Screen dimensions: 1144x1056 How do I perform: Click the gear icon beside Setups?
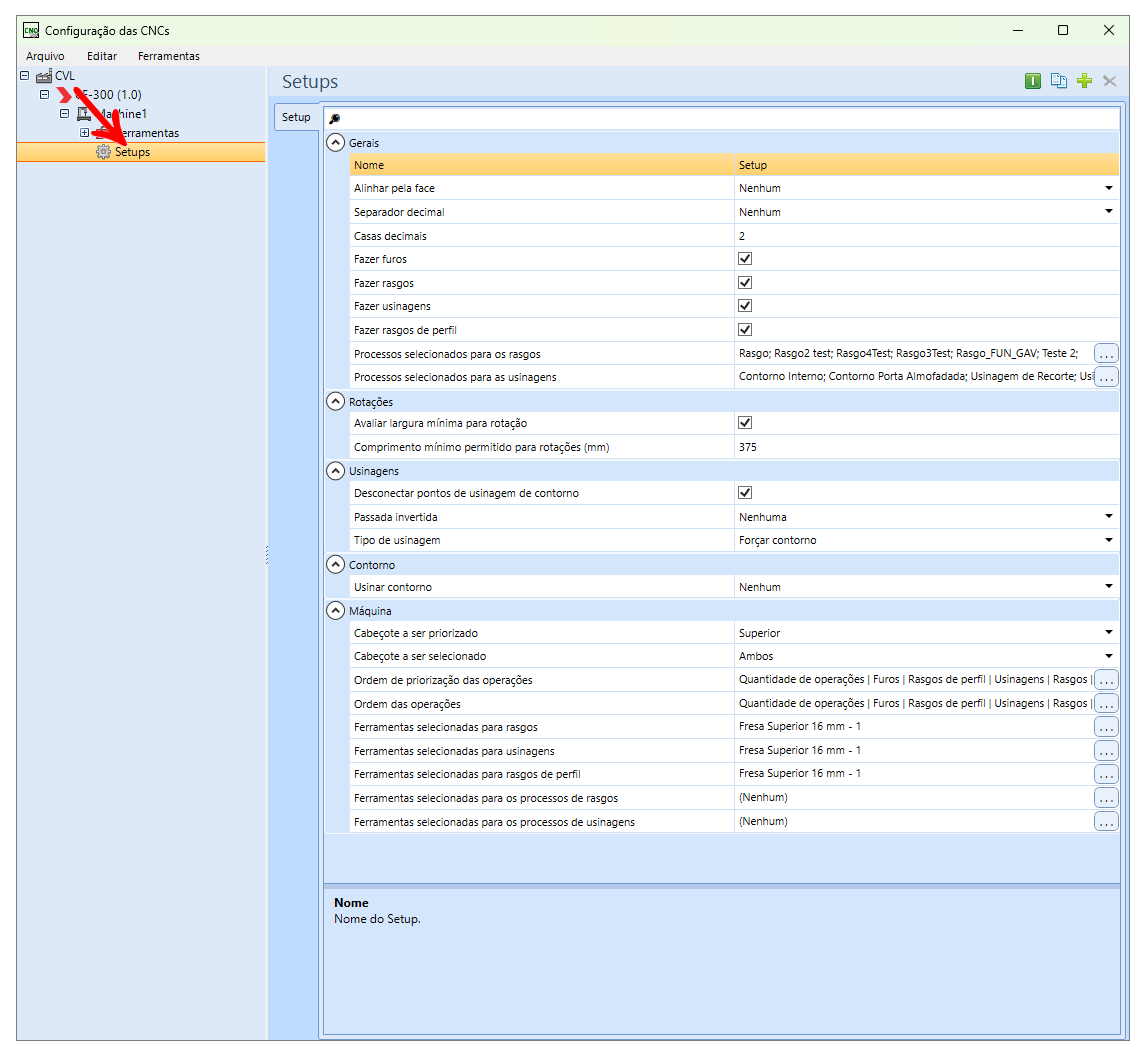click(104, 152)
